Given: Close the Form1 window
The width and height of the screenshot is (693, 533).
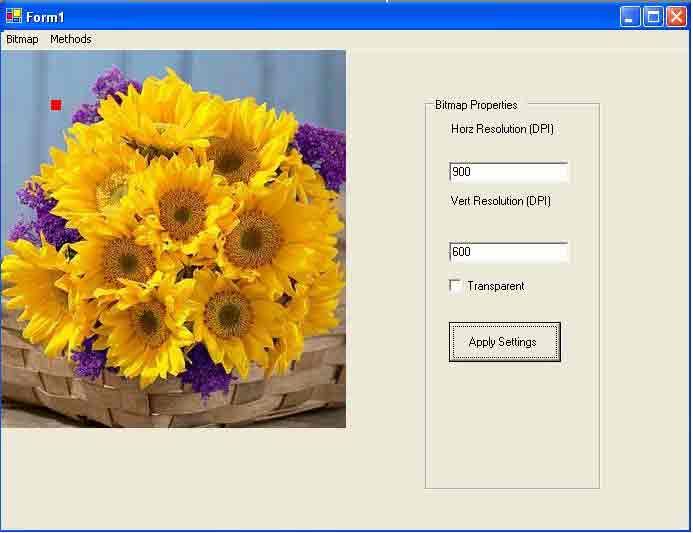Looking at the screenshot, I should point(677,17).
